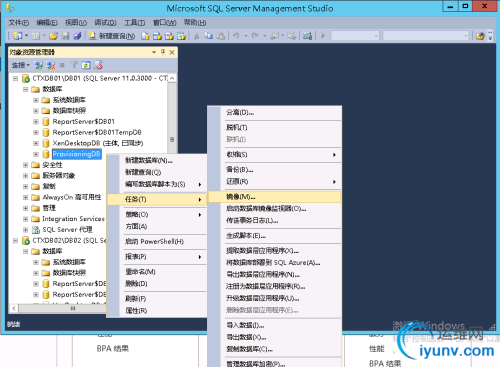Image resolution: width=500 pixels, height=367 pixels.
Task: Expand the AlwaysOn 高可用性 folder
Action: point(25,197)
